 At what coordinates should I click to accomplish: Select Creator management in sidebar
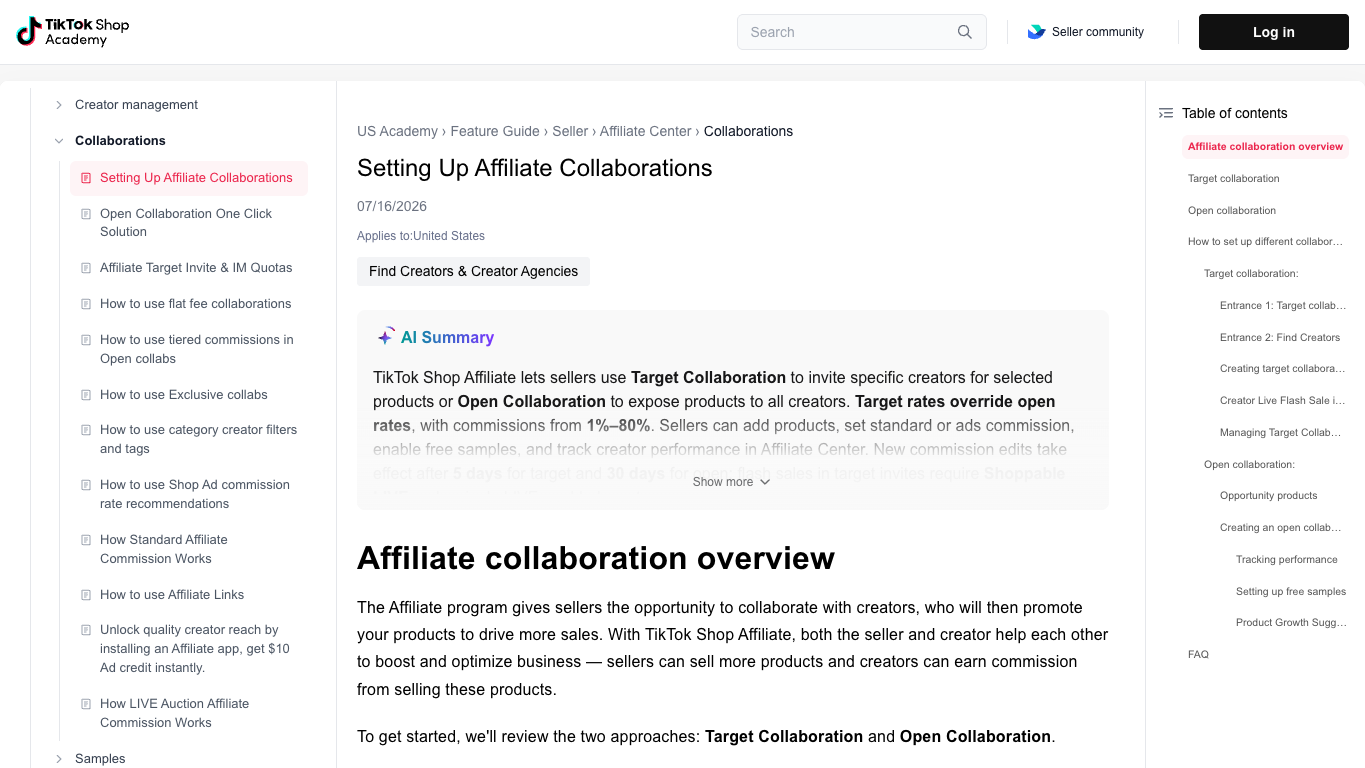coord(136,105)
